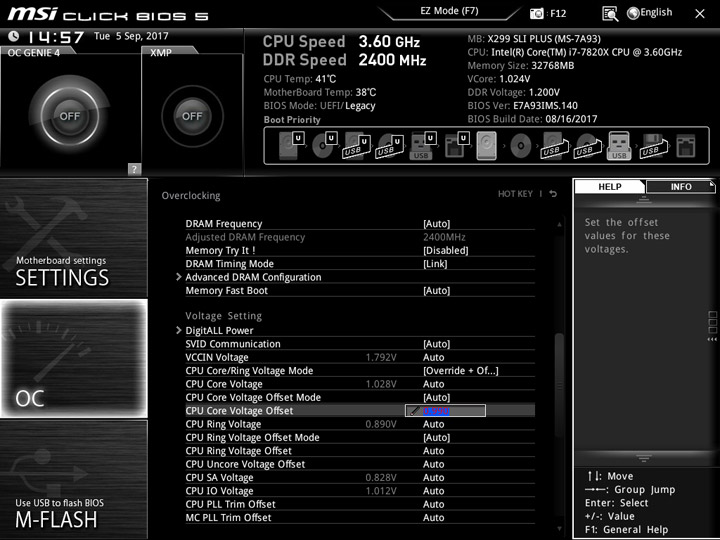
Task: Select CPU PLL Trim Offset row
Action: point(360,504)
